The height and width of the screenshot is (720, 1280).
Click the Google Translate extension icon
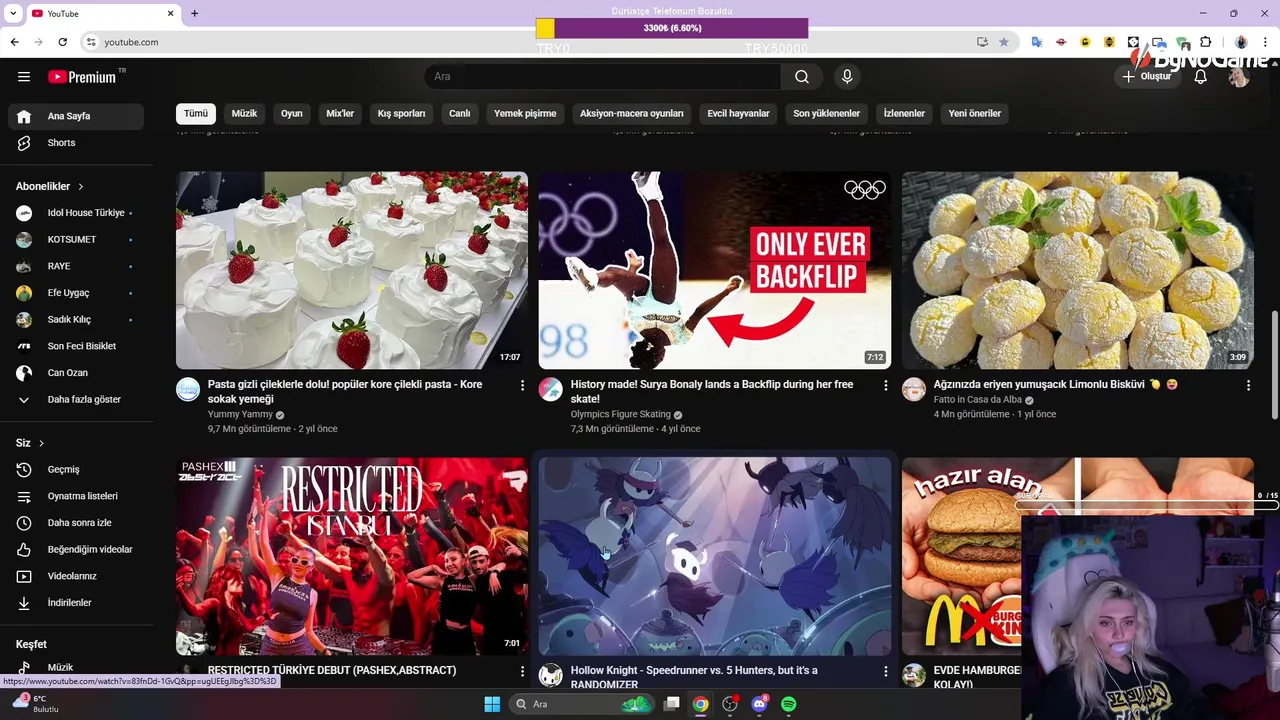1037,42
